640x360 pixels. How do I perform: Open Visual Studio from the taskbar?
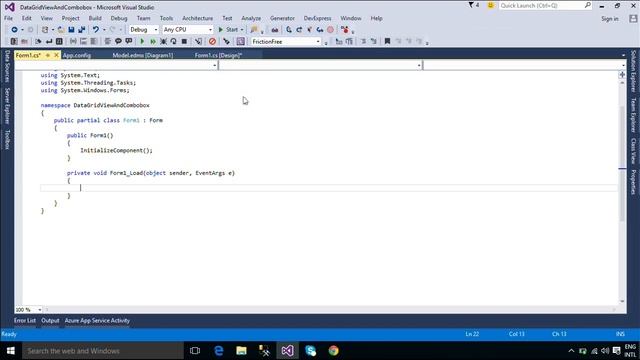(287, 351)
